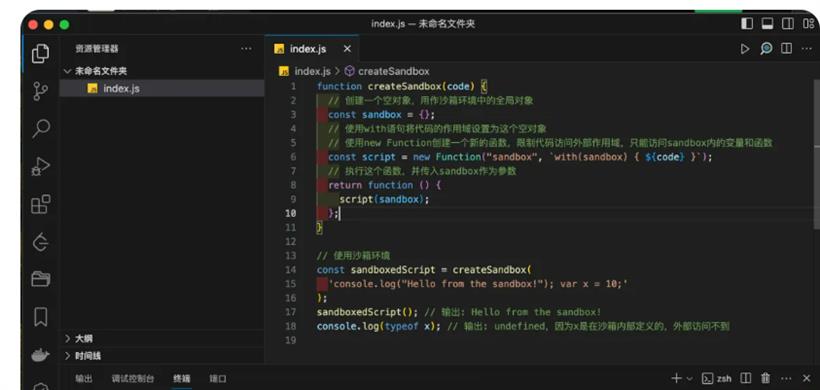Click the editor vertical scrollbar
This screenshot has width=820, height=390.
click(x=817, y=154)
